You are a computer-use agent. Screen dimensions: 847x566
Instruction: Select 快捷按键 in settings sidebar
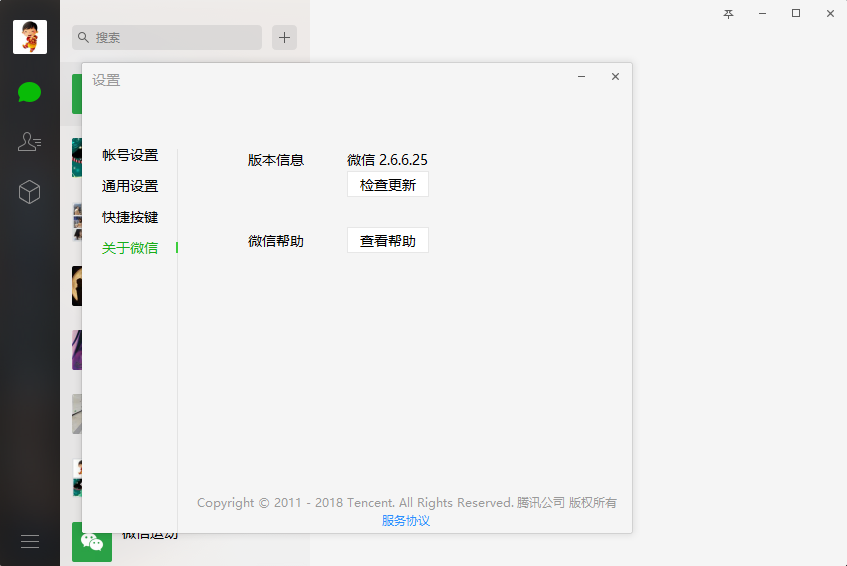pyautogui.click(x=130, y=217)
